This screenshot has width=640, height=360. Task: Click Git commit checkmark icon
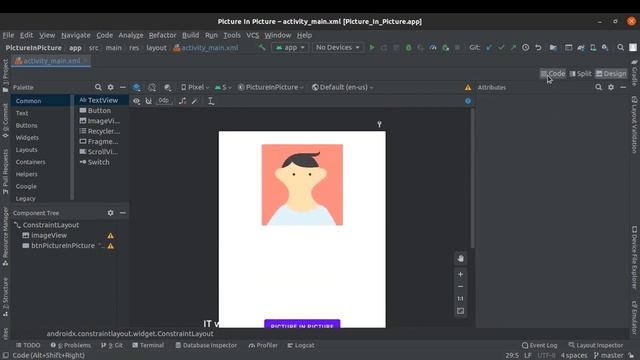[501, 48]
